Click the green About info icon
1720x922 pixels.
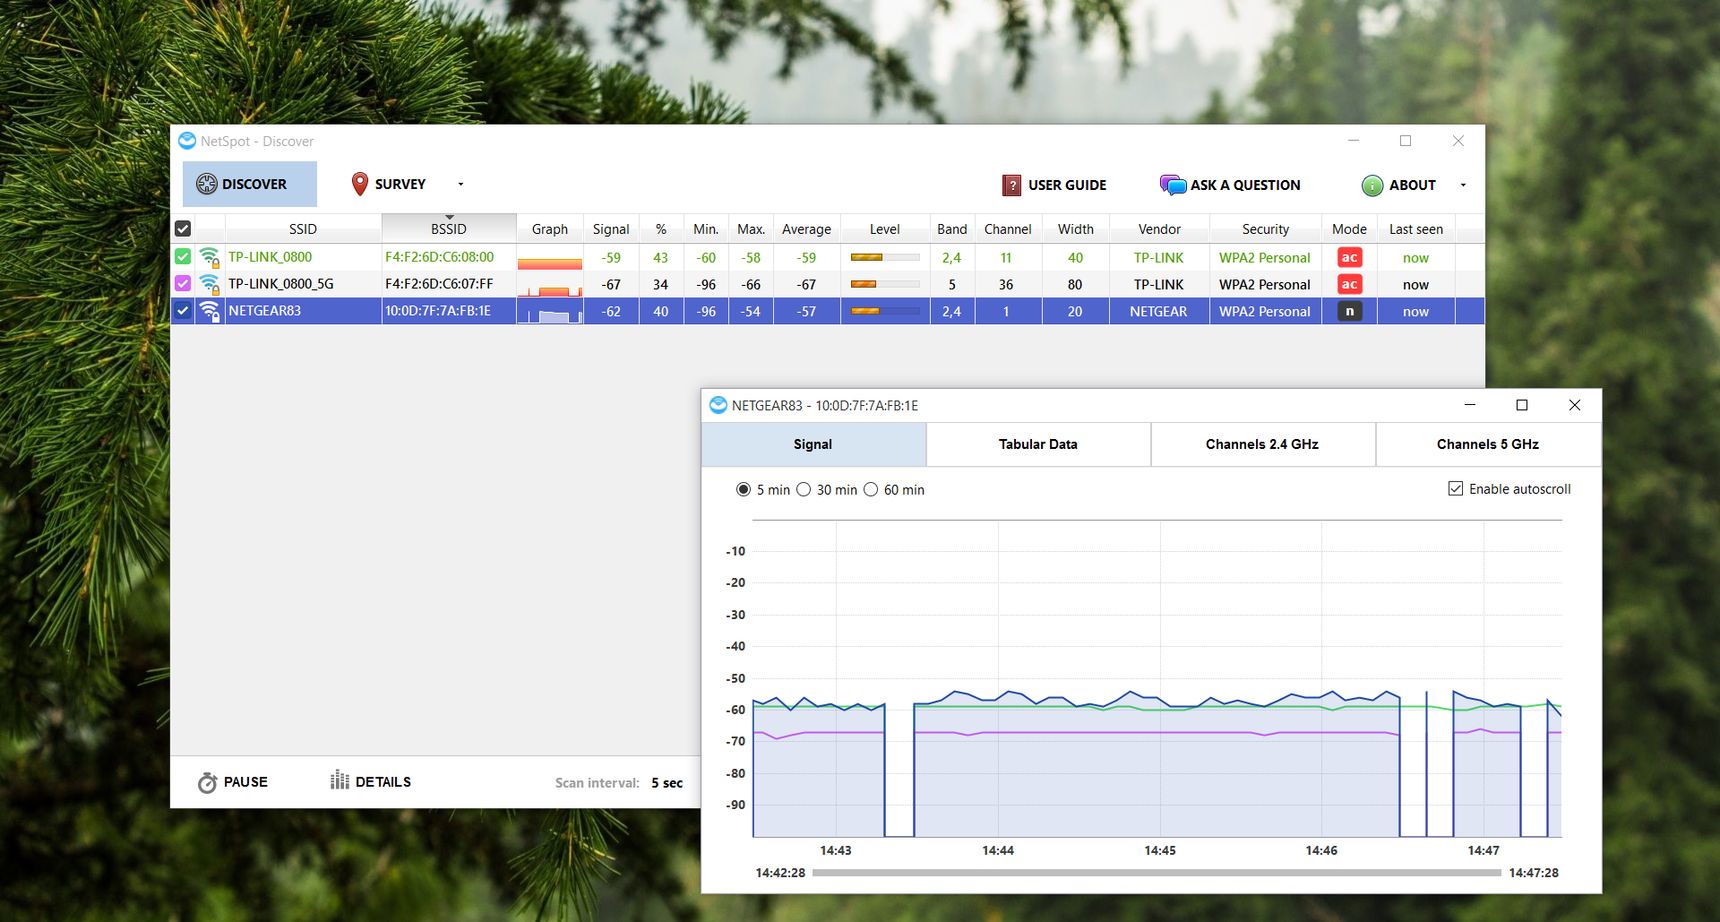tap(1372, 185)
